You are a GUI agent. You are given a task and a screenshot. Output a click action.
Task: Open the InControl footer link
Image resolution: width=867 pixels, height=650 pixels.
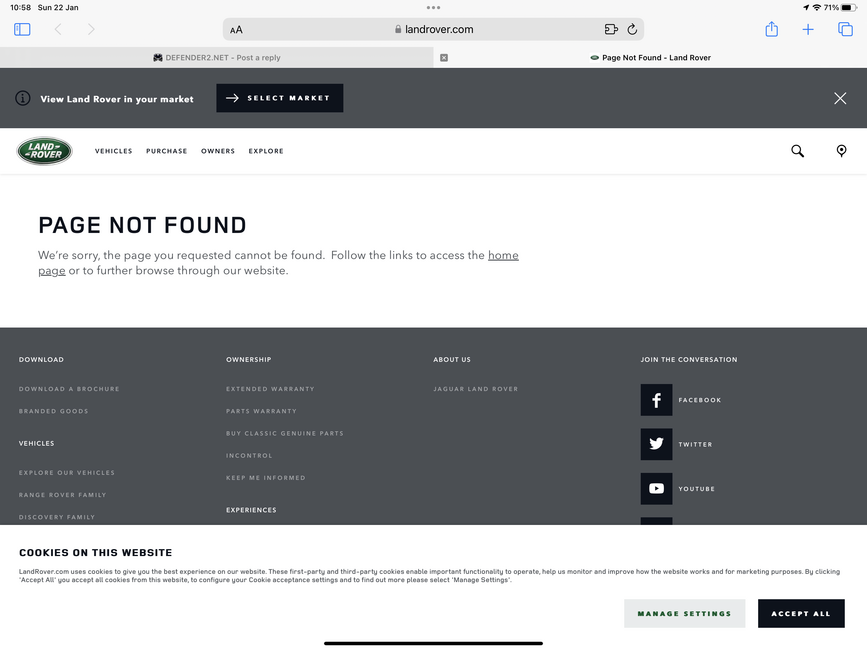tap(249, 455)
